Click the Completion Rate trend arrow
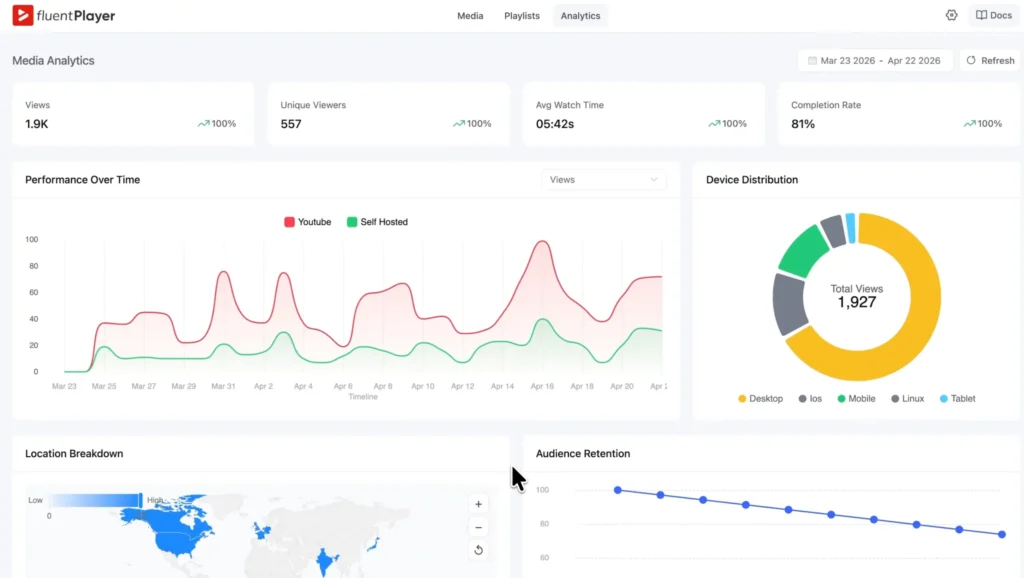 pyautogui.click(x=970, y=123)
